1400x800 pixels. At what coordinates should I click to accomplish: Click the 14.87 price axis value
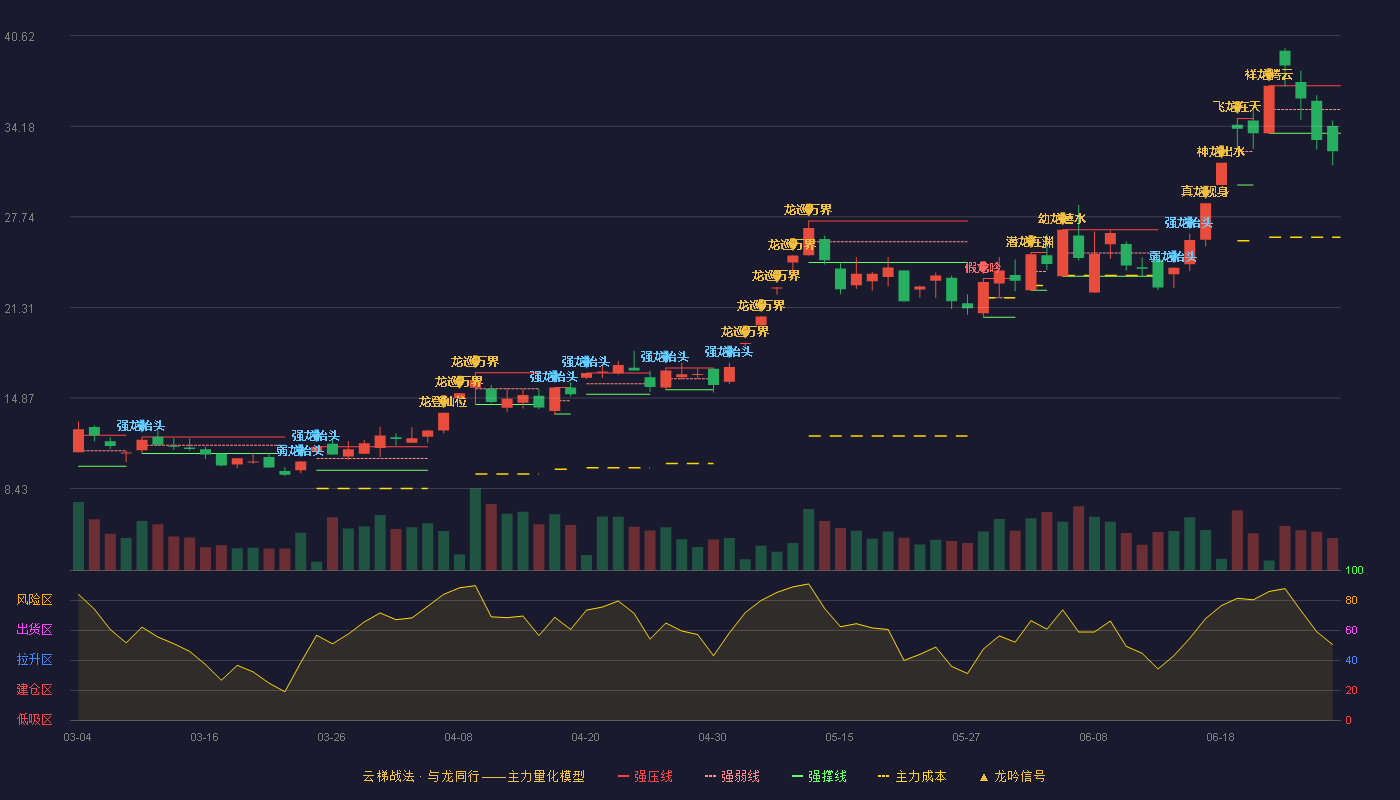click(x=20, y=399)
